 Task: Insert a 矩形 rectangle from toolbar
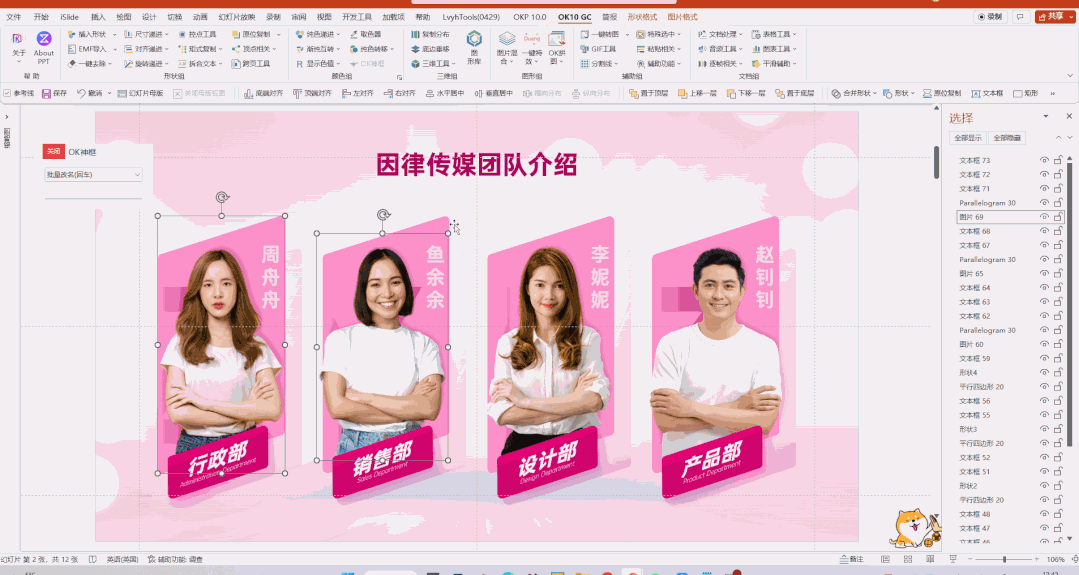tap(1026, 93)
